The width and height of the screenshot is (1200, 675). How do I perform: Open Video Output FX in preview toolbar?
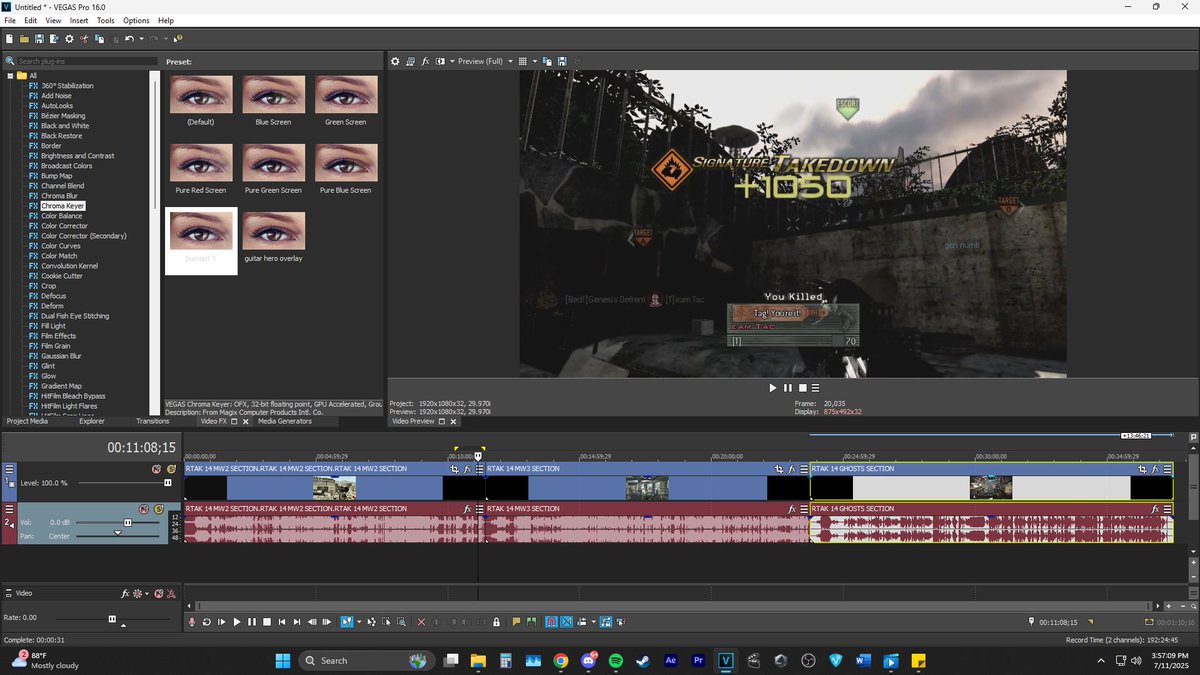[426, 61]
